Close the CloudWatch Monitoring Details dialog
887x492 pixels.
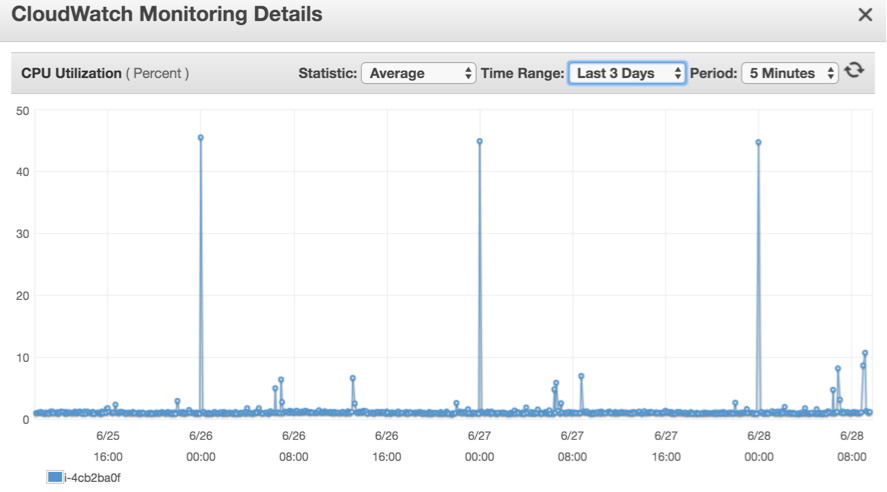coord(865,15)
